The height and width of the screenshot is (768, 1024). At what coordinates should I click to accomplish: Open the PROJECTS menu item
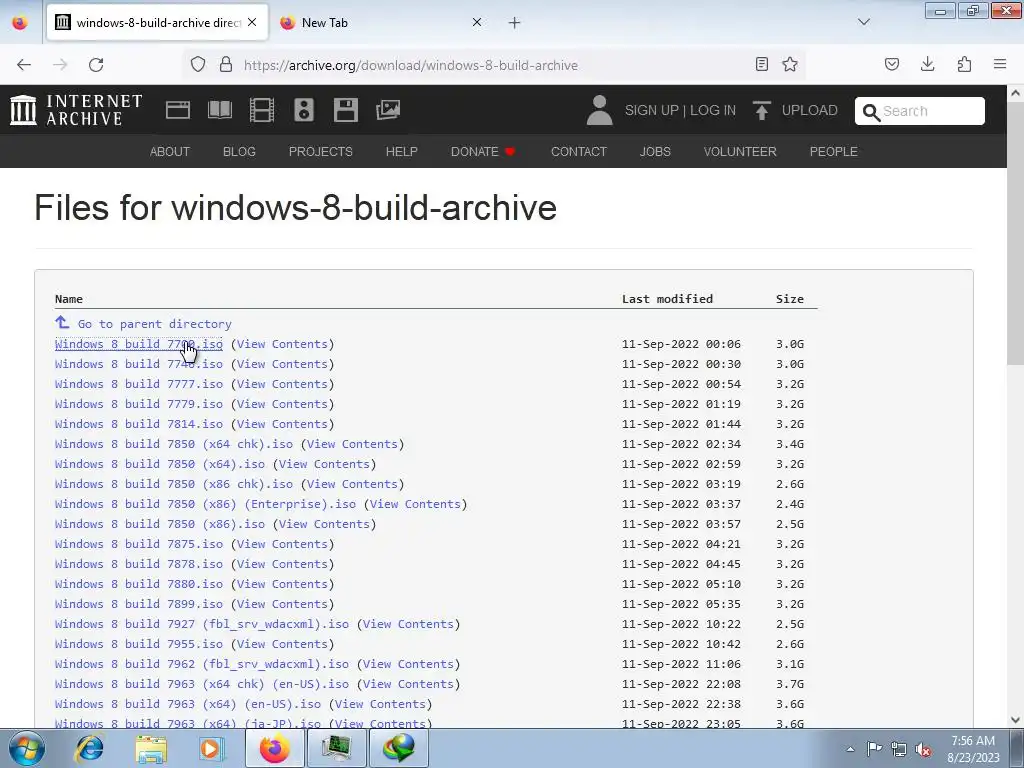[321, 152]
